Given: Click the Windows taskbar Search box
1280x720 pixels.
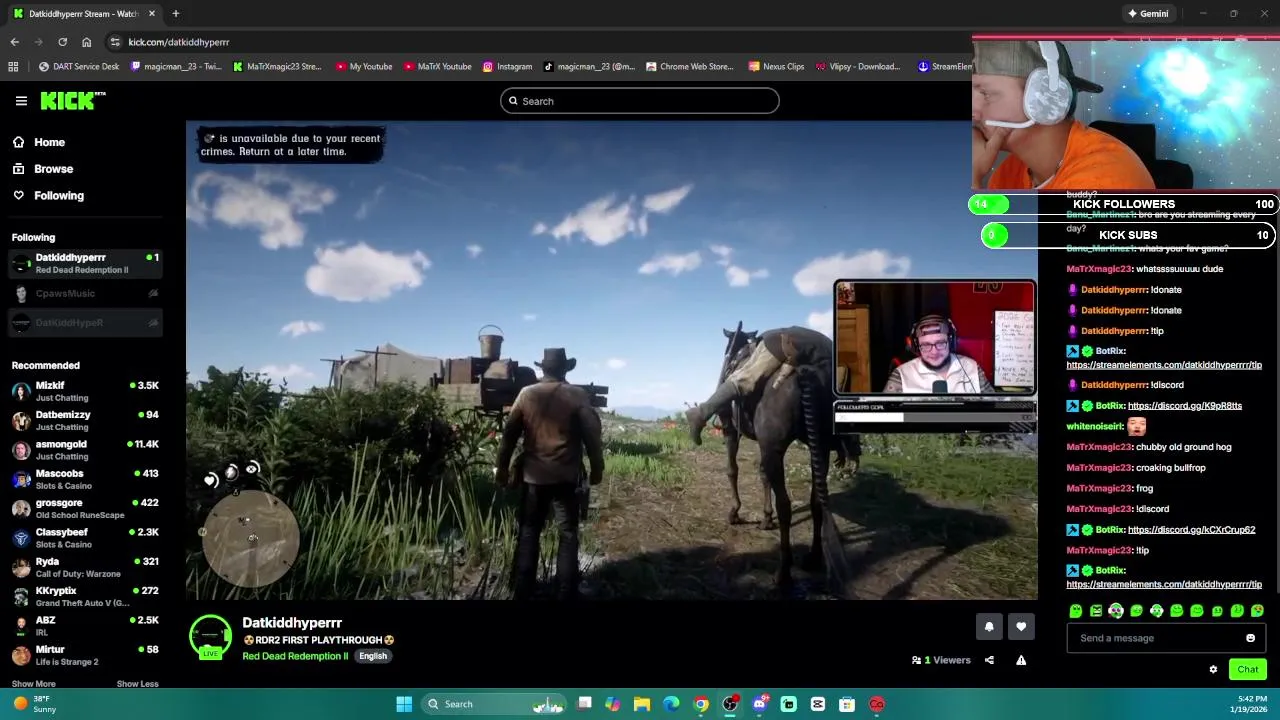Looking at the screenshot, I should click(495, 704).
